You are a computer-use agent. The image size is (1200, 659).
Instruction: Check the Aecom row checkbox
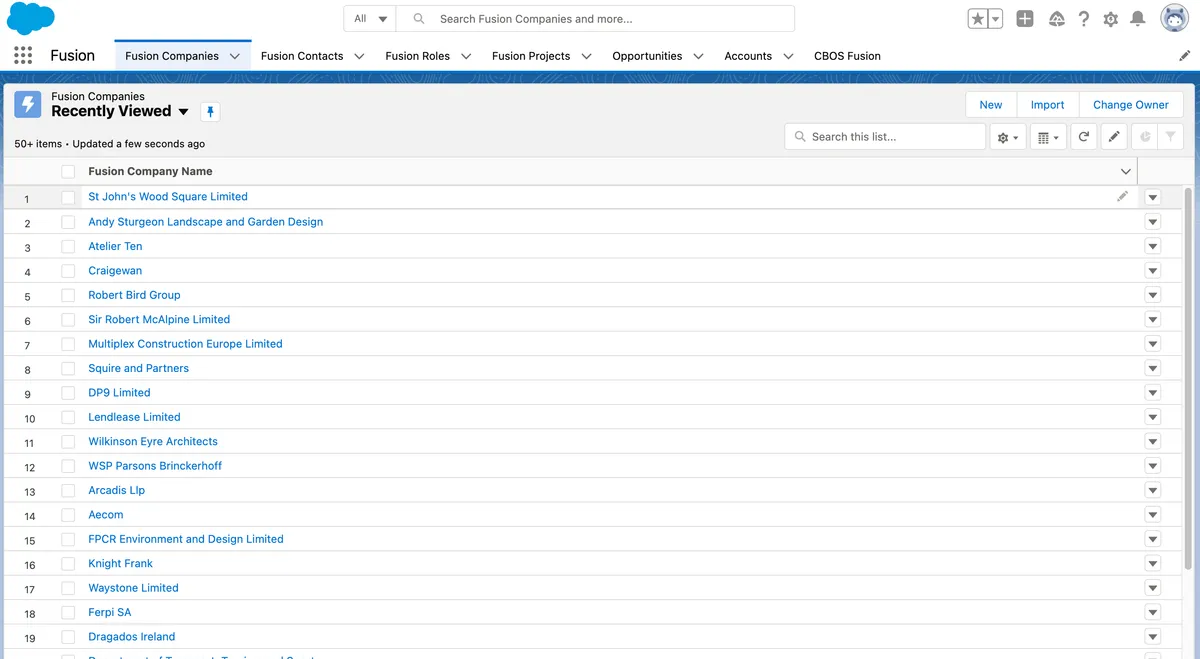[68, 515]
